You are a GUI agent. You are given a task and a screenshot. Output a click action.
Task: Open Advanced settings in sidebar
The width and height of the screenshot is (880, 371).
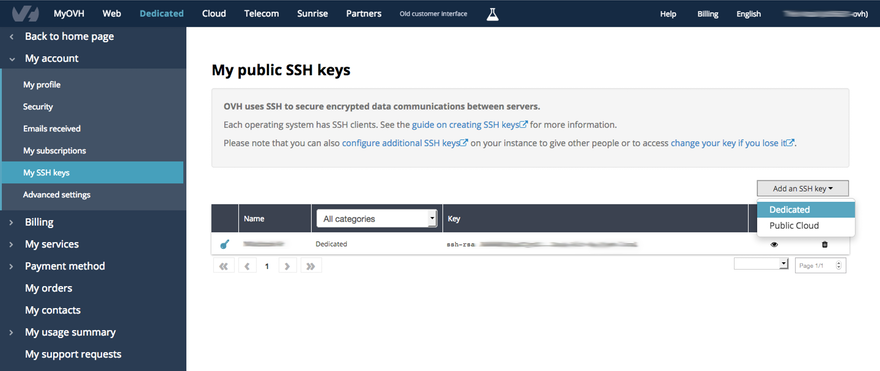tap(57, 195)
